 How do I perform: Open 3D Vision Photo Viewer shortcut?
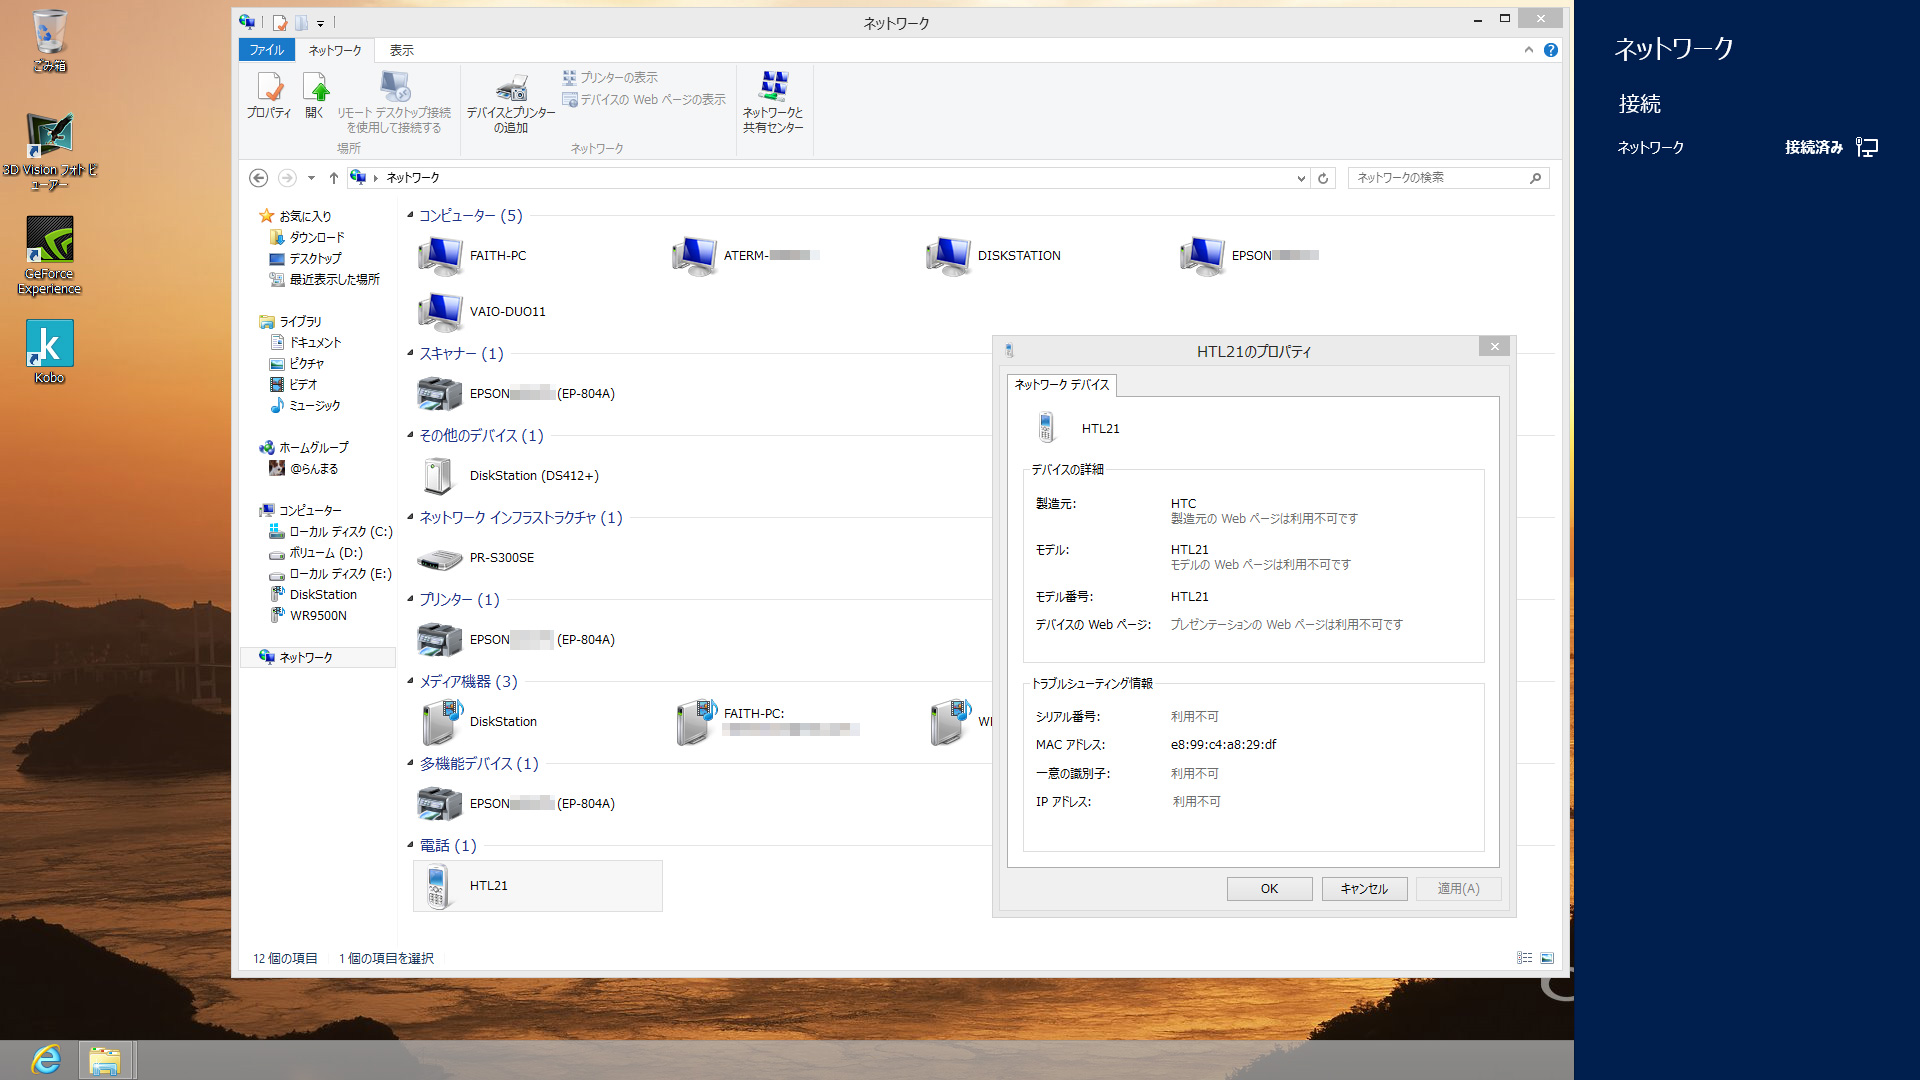(x=49, y=151)
